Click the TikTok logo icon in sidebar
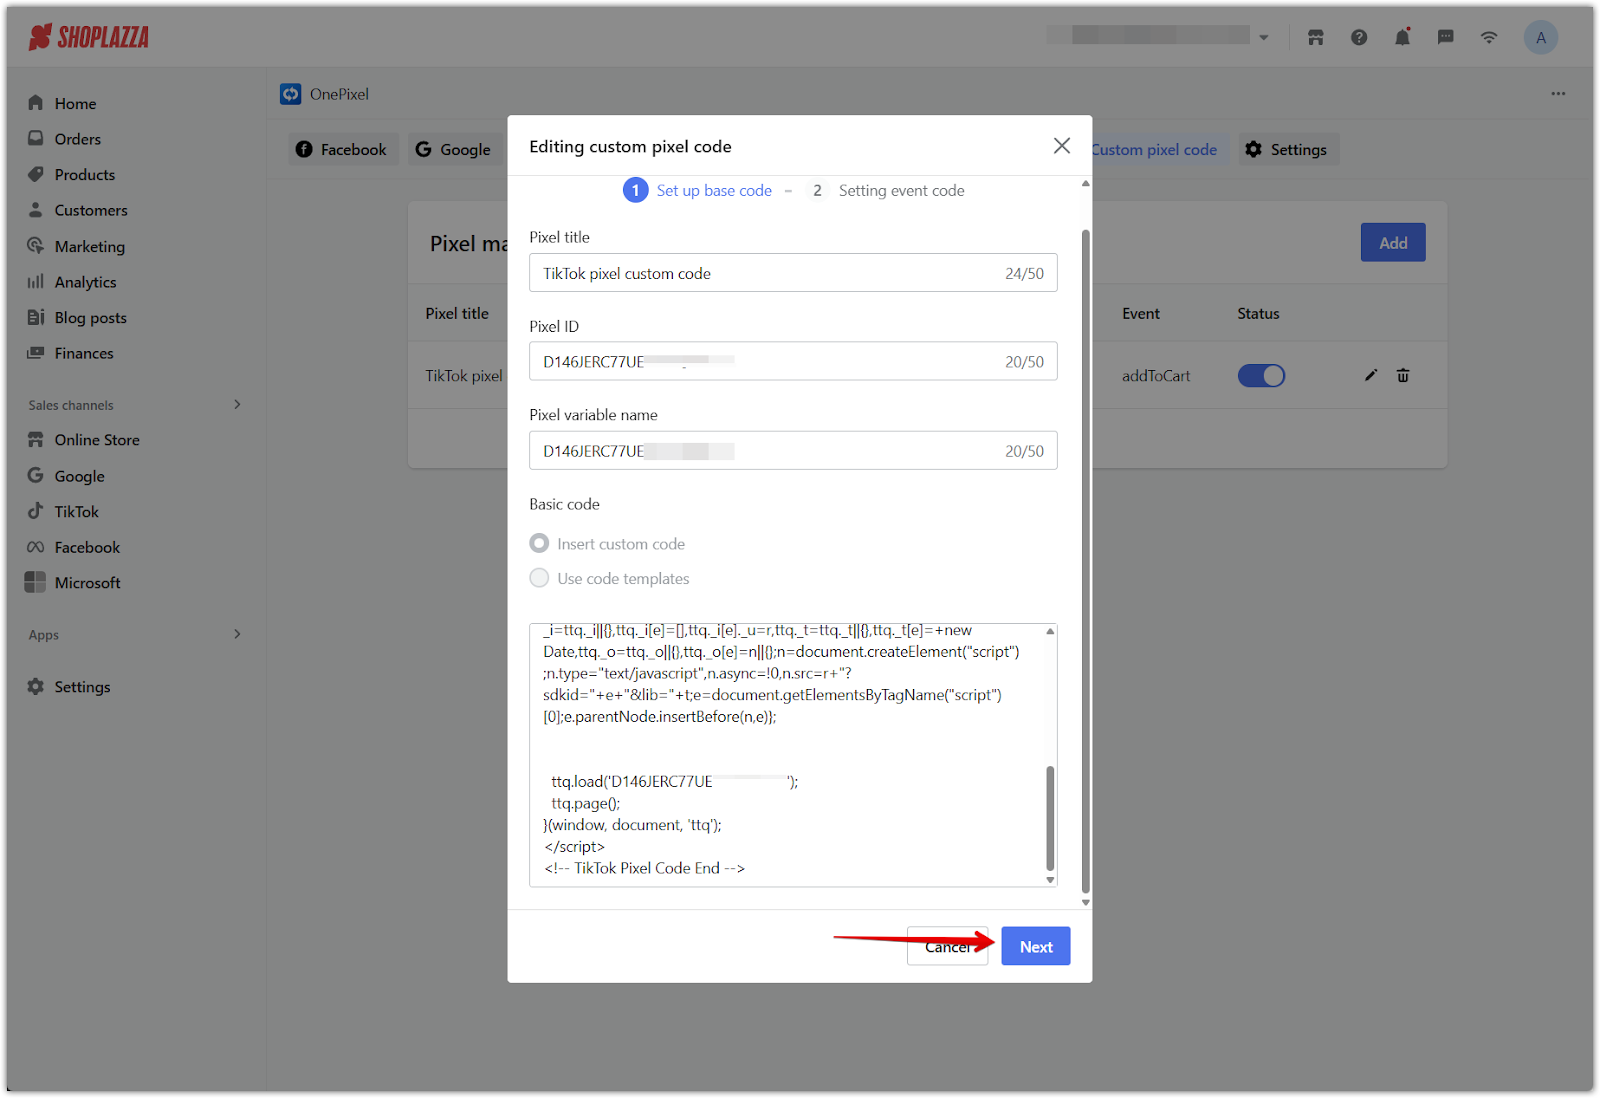The image size is (1600, 1098). click(x=36, y=511)
